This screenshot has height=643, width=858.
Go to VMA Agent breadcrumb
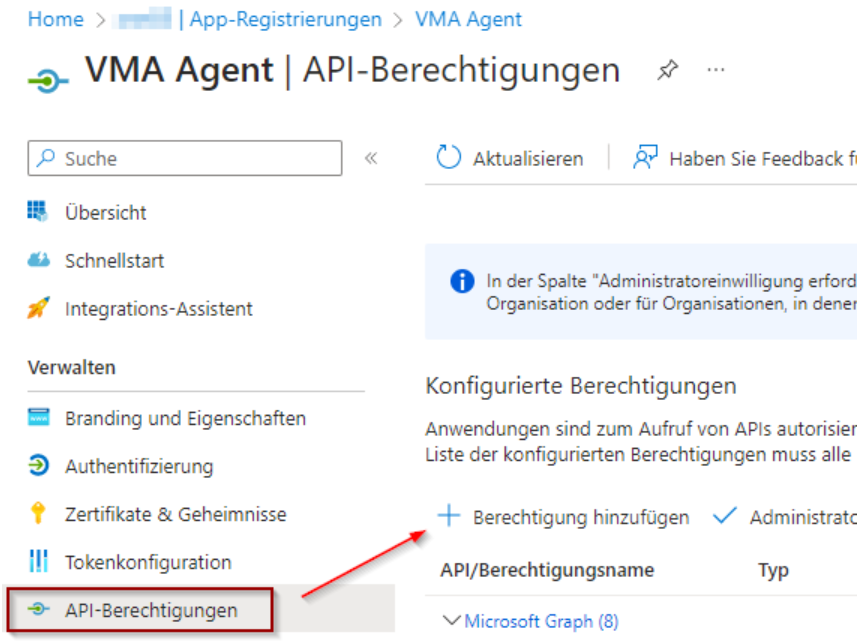point(468,19)
